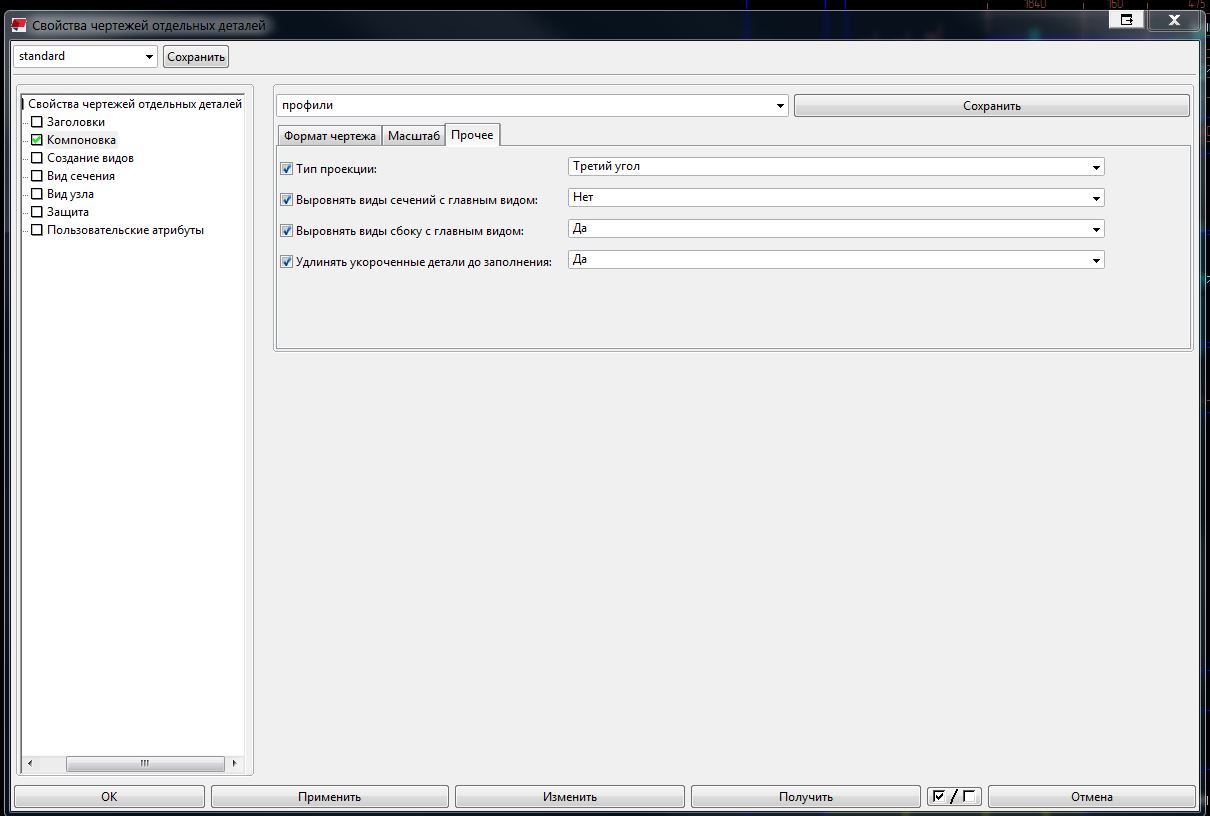This screenshot has height=816, width=1210.
Task: Uncheck Выровнять виды сечений с главным видом
Action: click(x=286, y=200)
